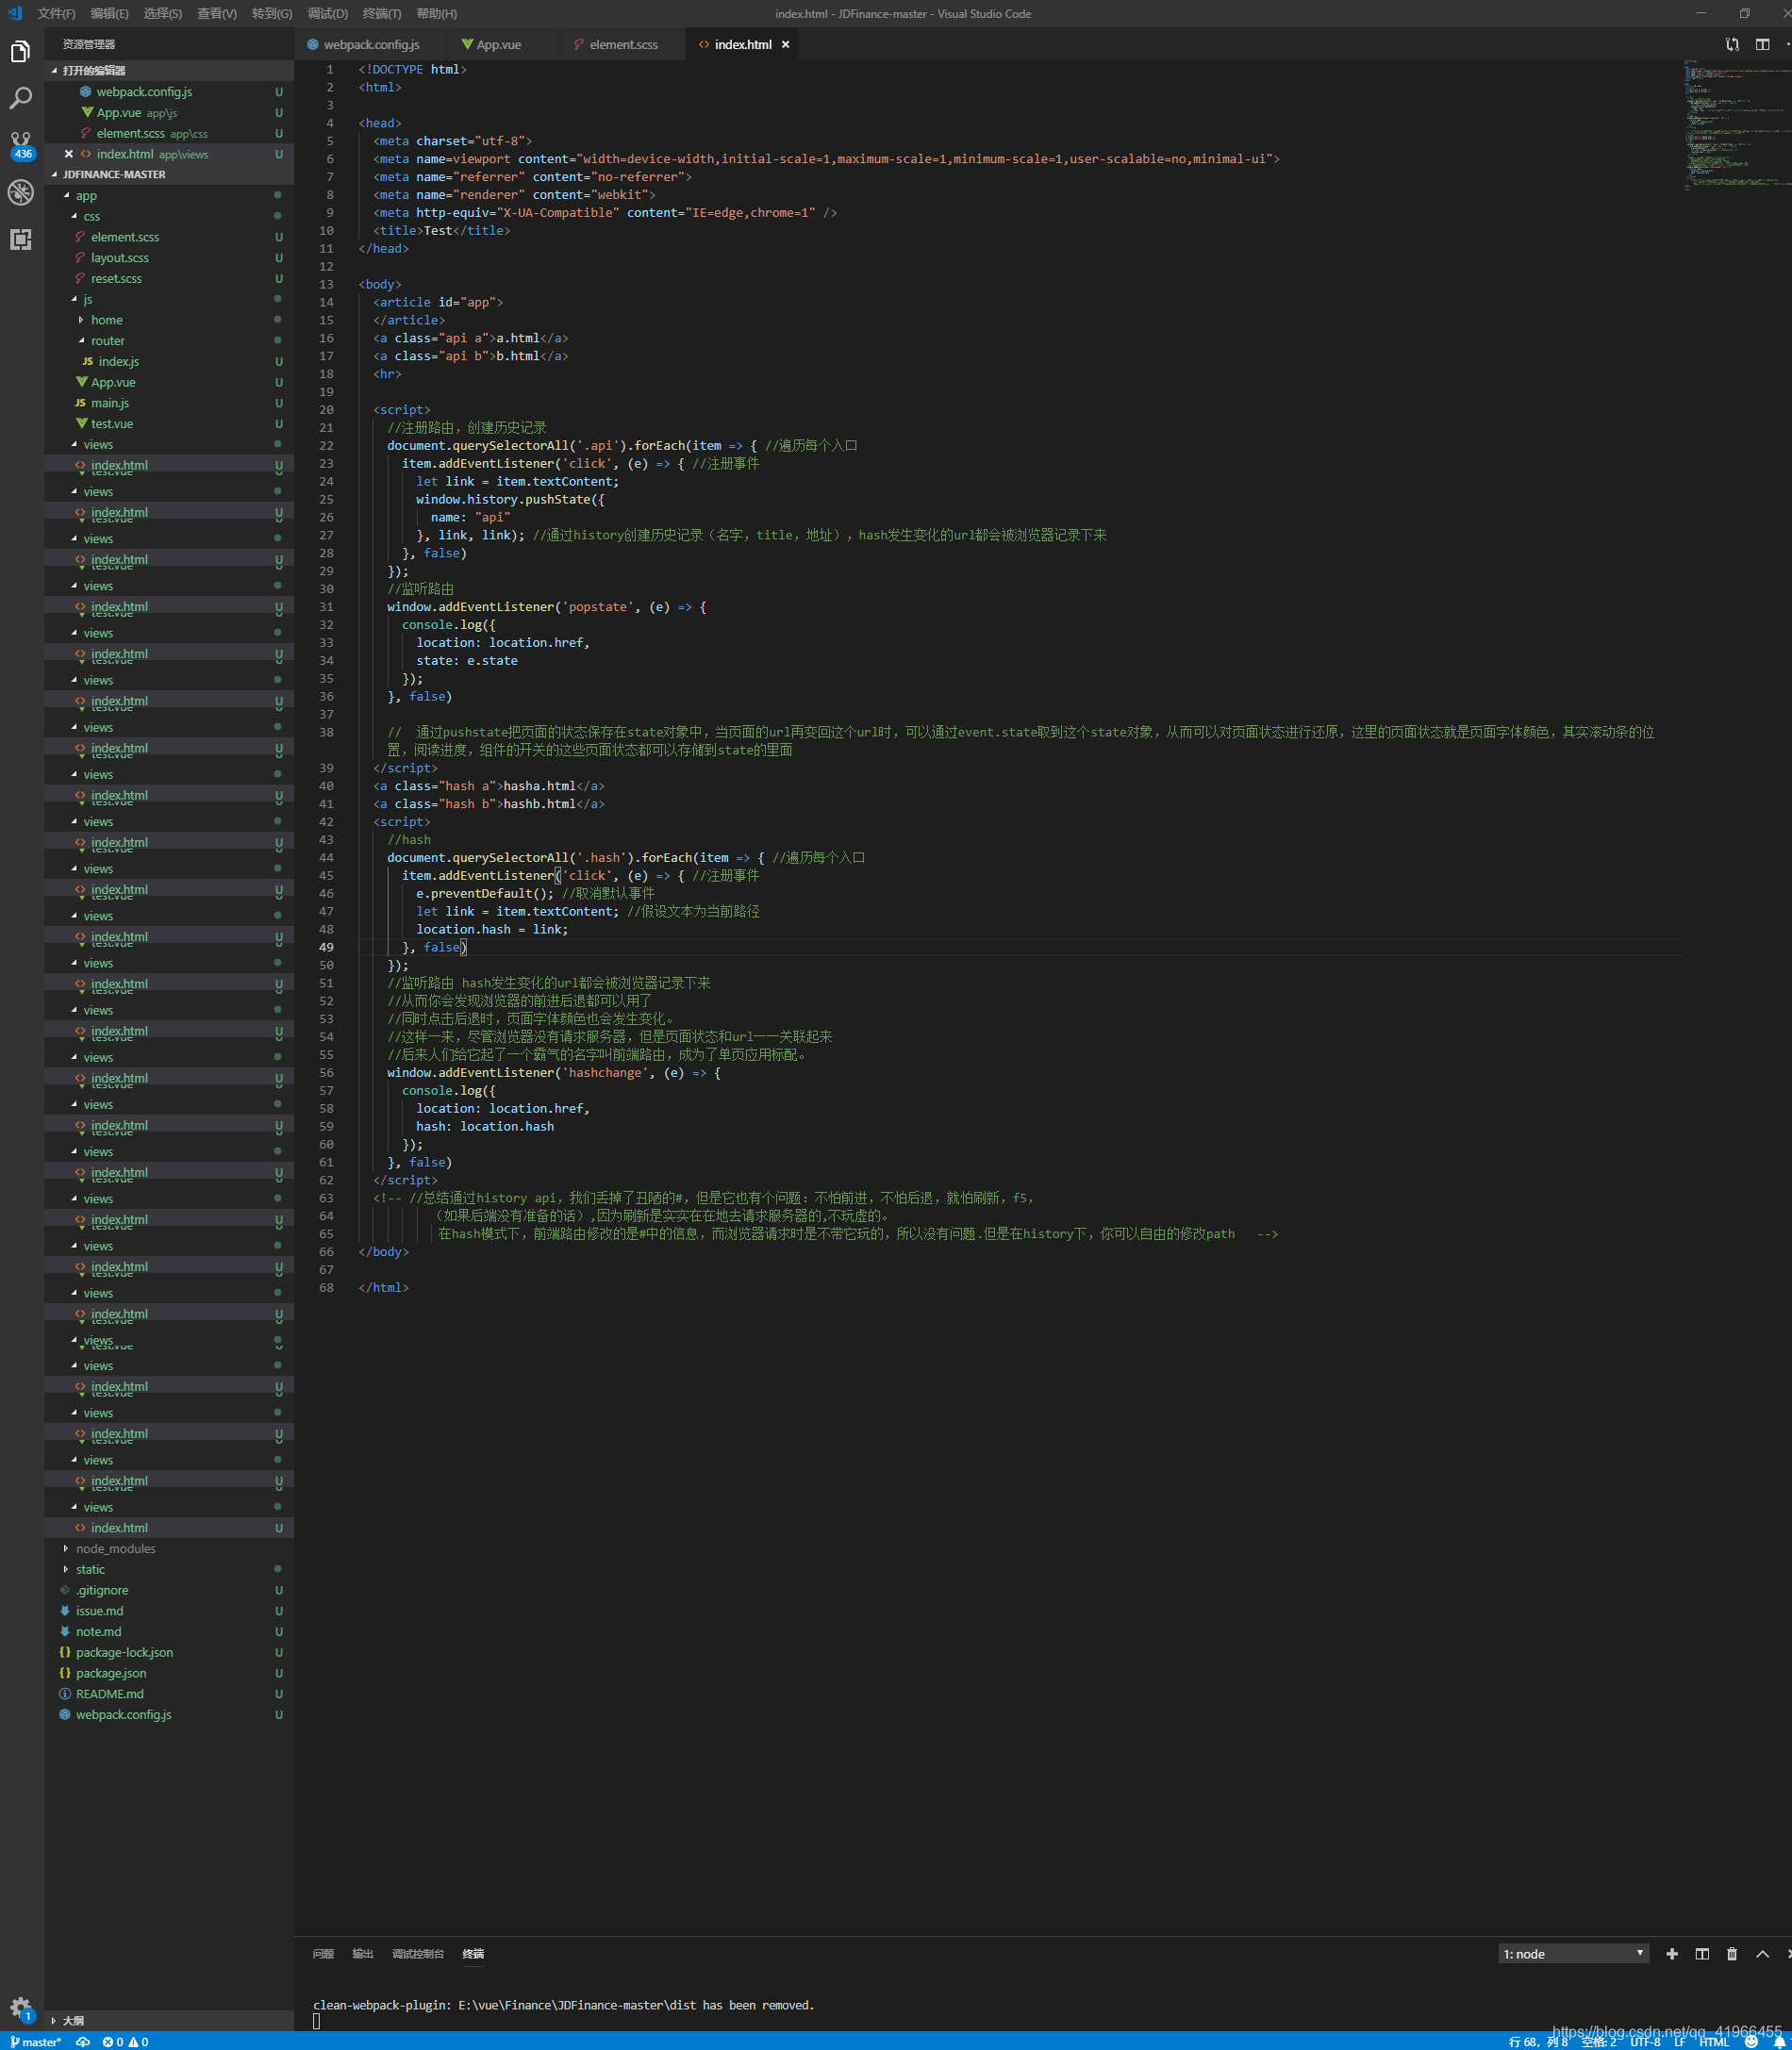Open main.js in the file tree
The height and width of the screenshot is (2050, 1792).
coord(169,403)
